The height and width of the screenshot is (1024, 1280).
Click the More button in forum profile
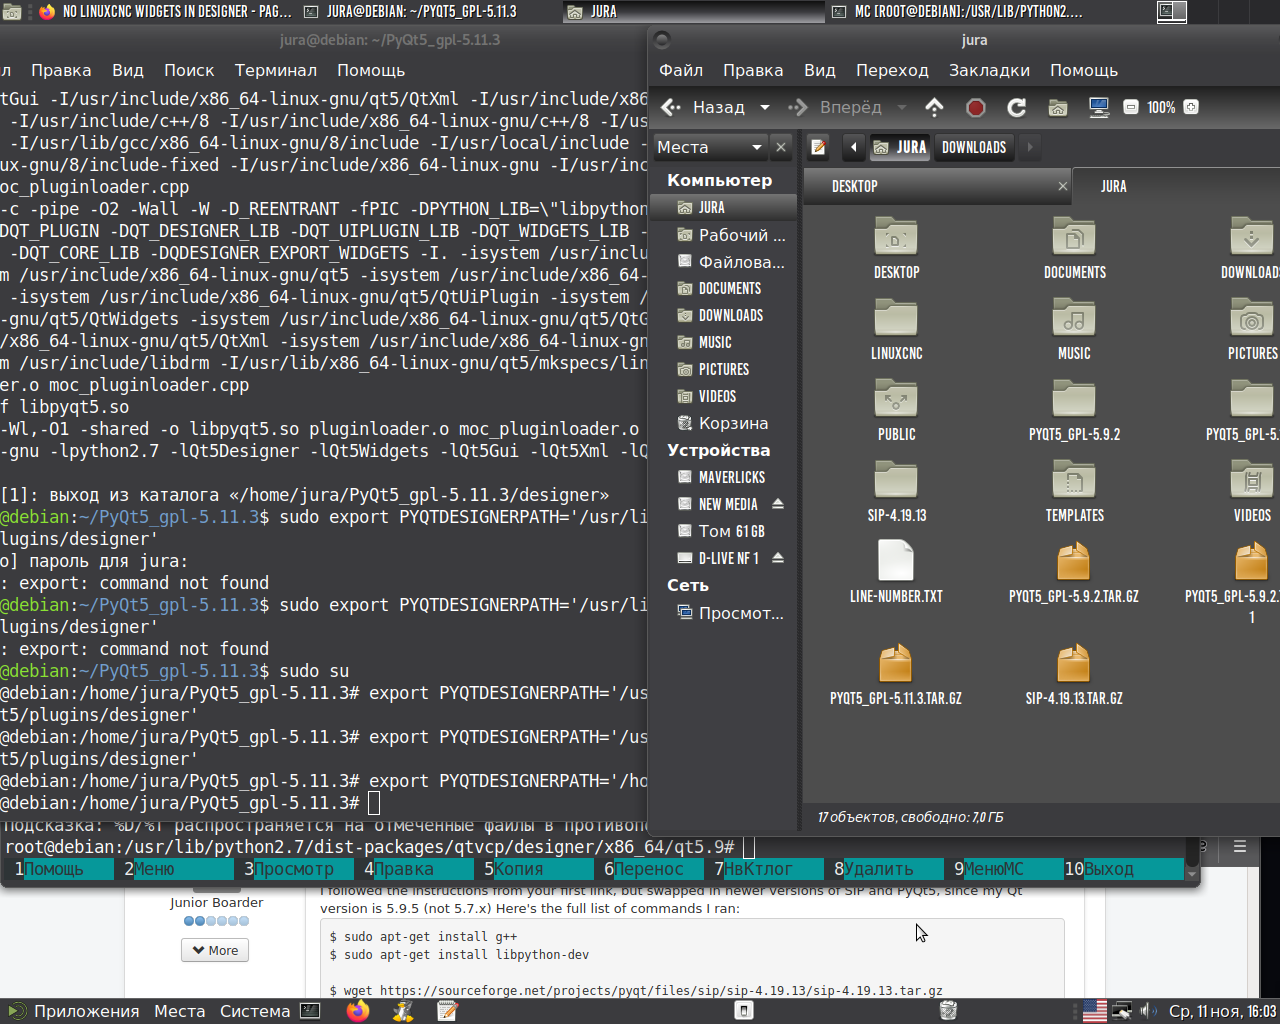click(x=215, y=950)
